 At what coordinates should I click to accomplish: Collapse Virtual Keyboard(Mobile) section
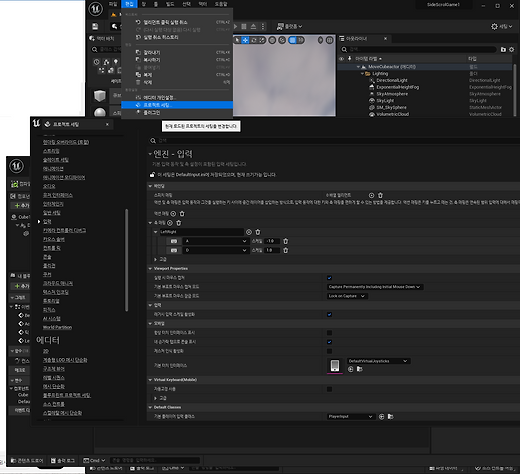point(150,380)
